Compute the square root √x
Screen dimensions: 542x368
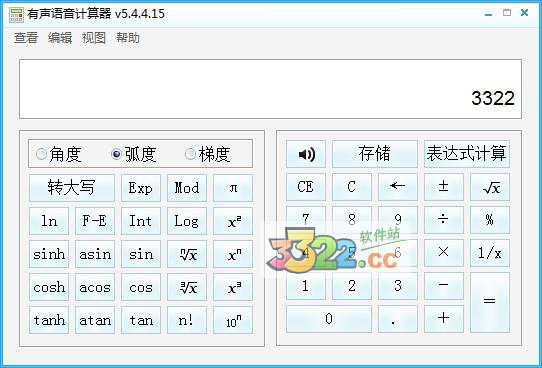(x=489, y=187)
